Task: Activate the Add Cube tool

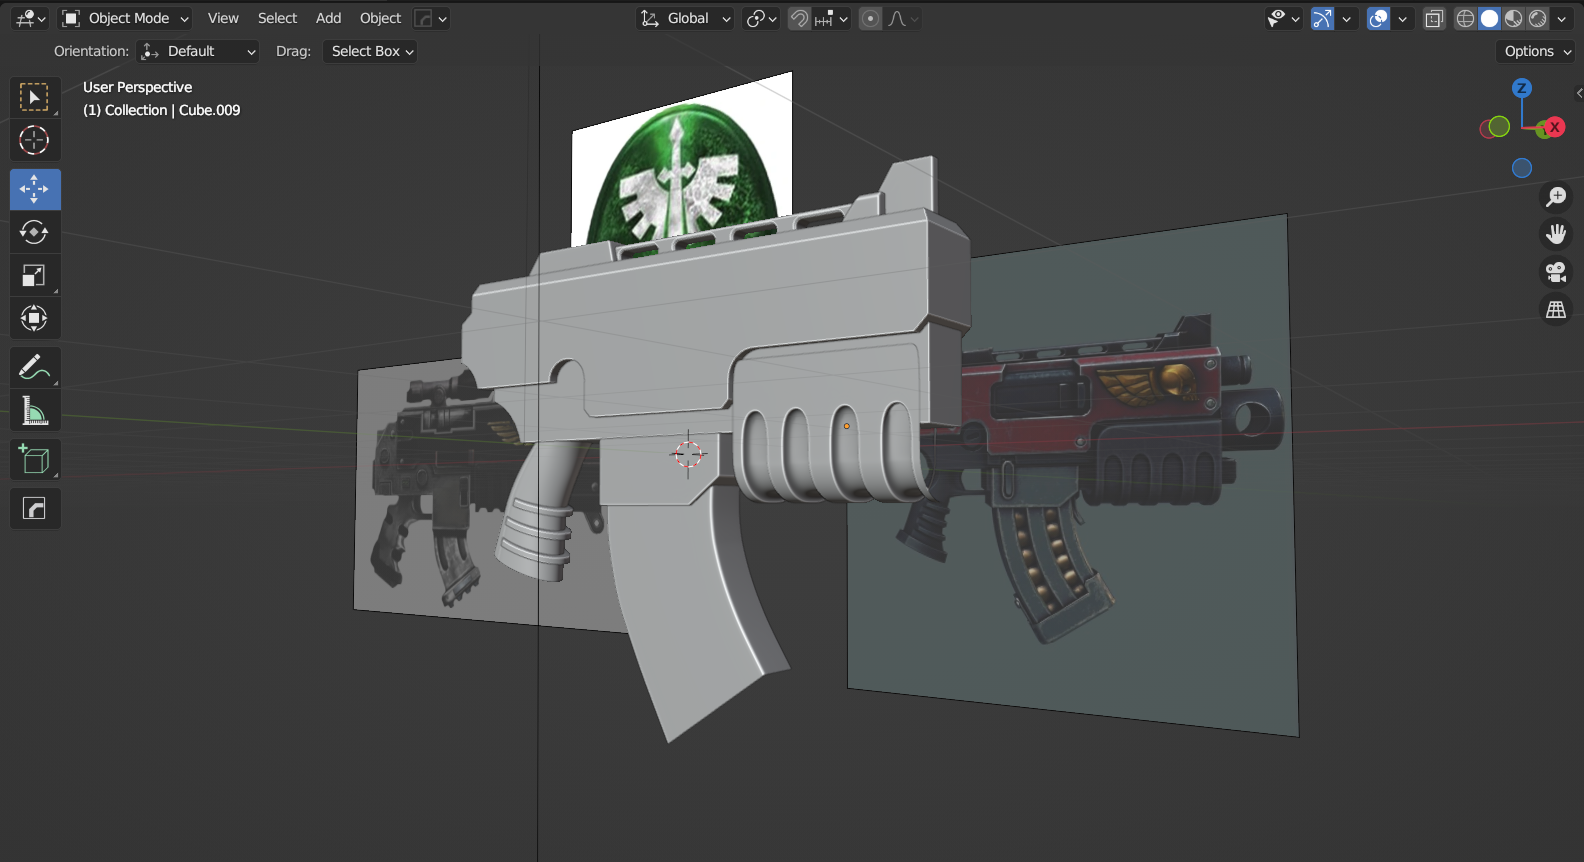Action: [34, 459]
